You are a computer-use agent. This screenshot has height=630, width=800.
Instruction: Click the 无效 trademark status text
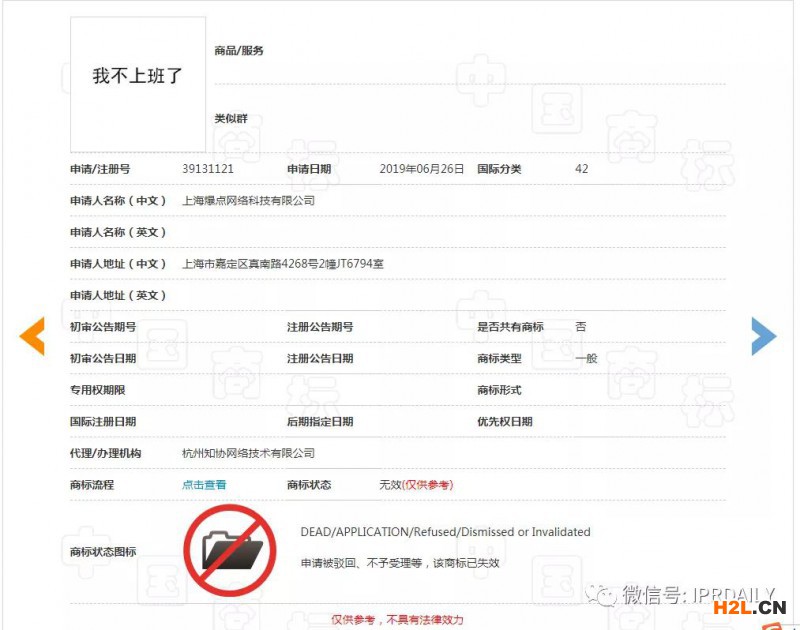click(389, 485)
